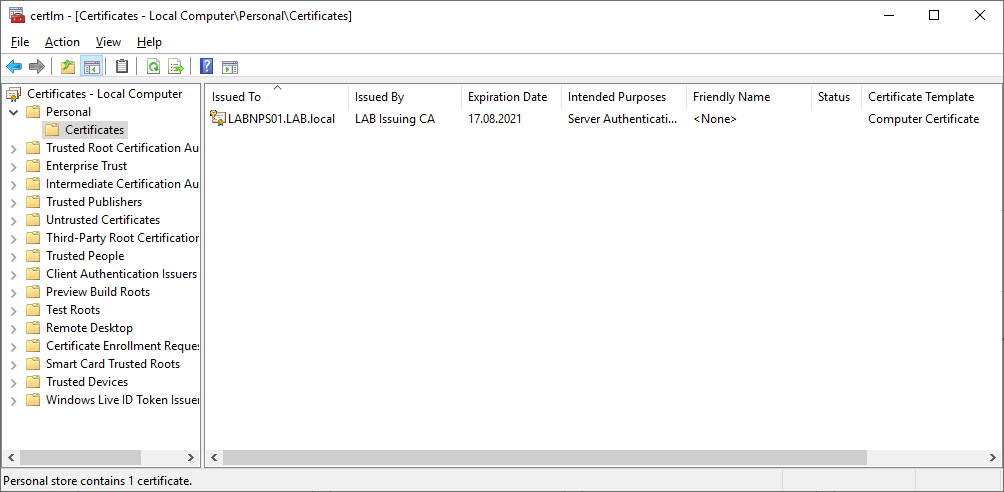Expand Trusted Root Certification Authorities node
Viewport: 1004px width, 492px height.
pos(13,148)
